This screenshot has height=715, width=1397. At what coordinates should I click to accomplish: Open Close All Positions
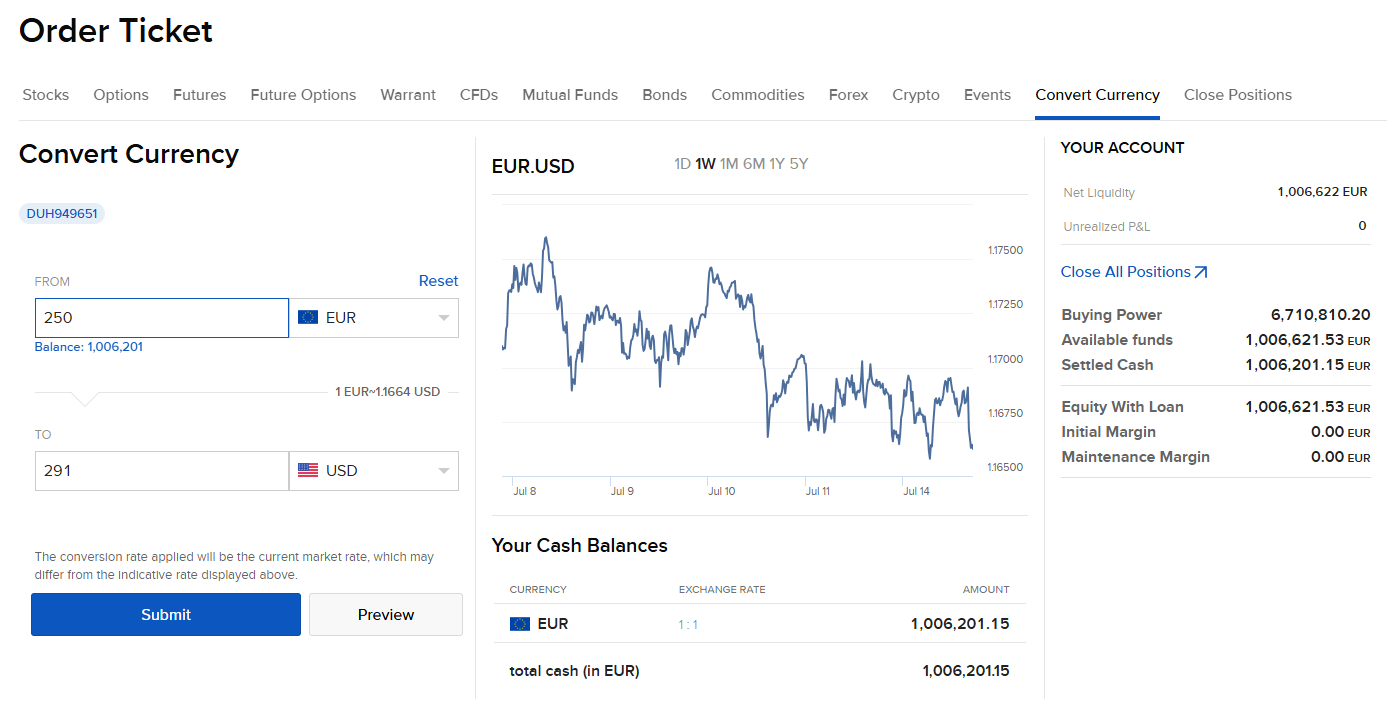pyautogui.click(x=1127, y=271)
